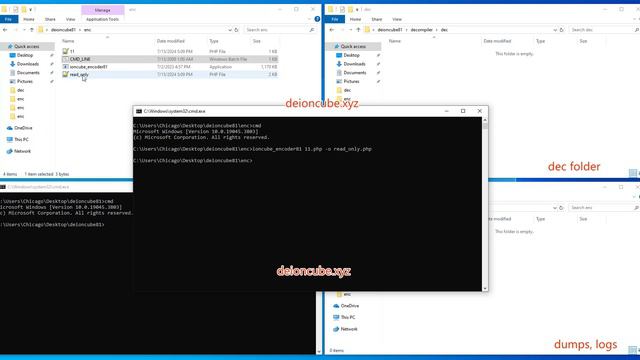This screenshot has height=360, width=640.
Task: Open Pictures in the dec window sidebar
Action: point(351,82)
